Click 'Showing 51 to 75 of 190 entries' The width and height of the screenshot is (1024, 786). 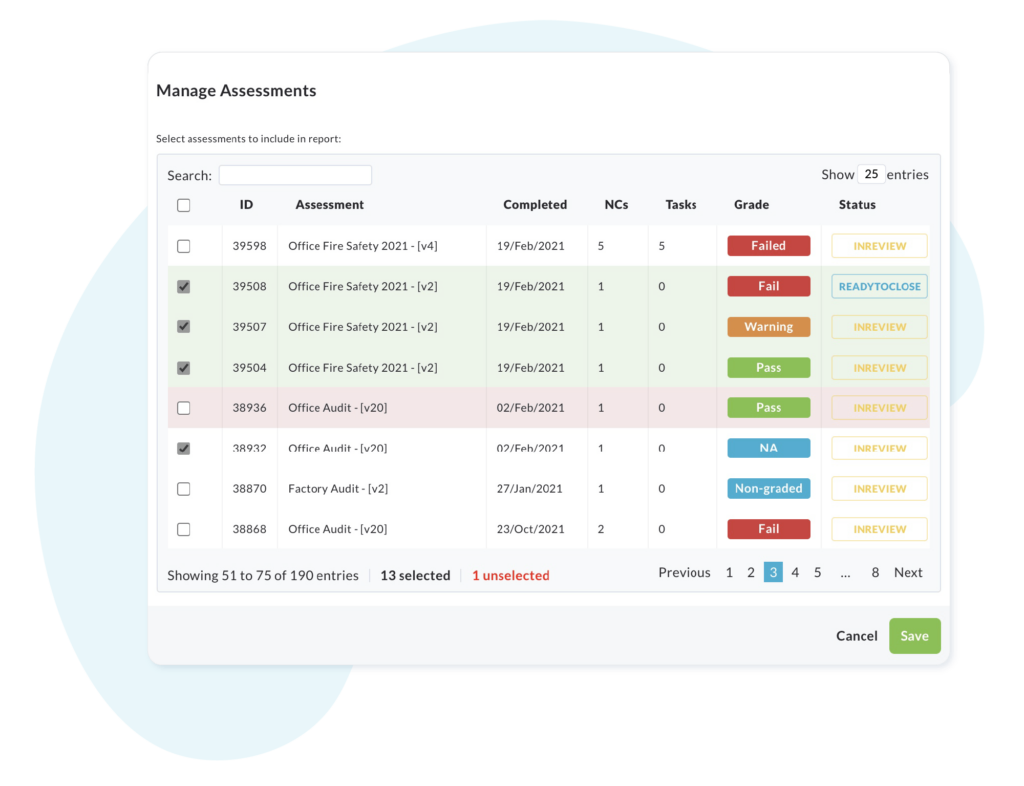(263, 575)
